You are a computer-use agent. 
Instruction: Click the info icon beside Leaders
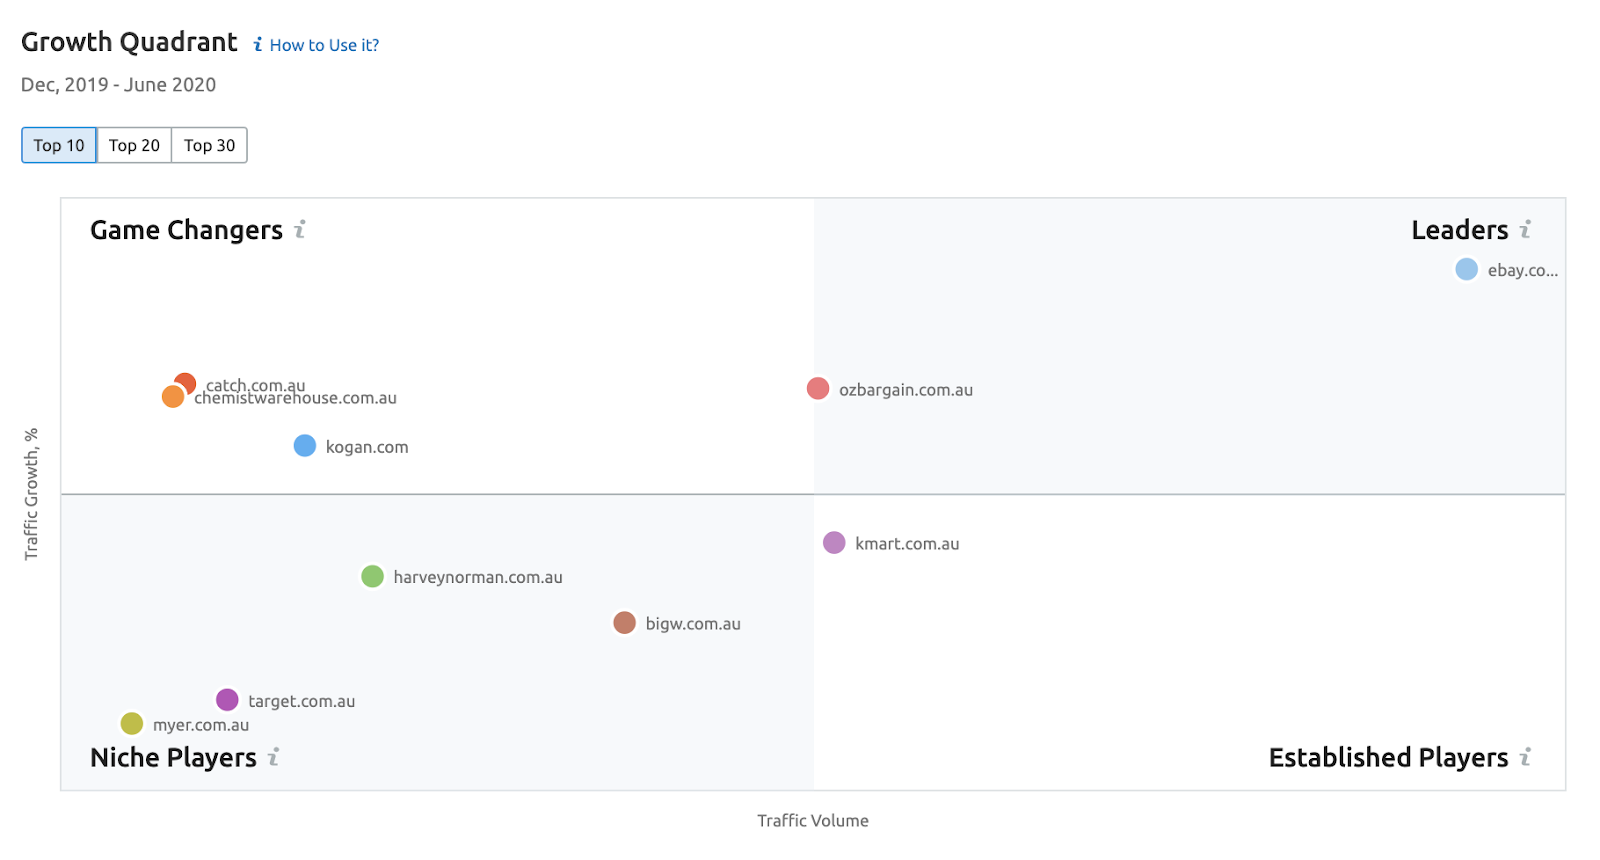(1525, 230)
